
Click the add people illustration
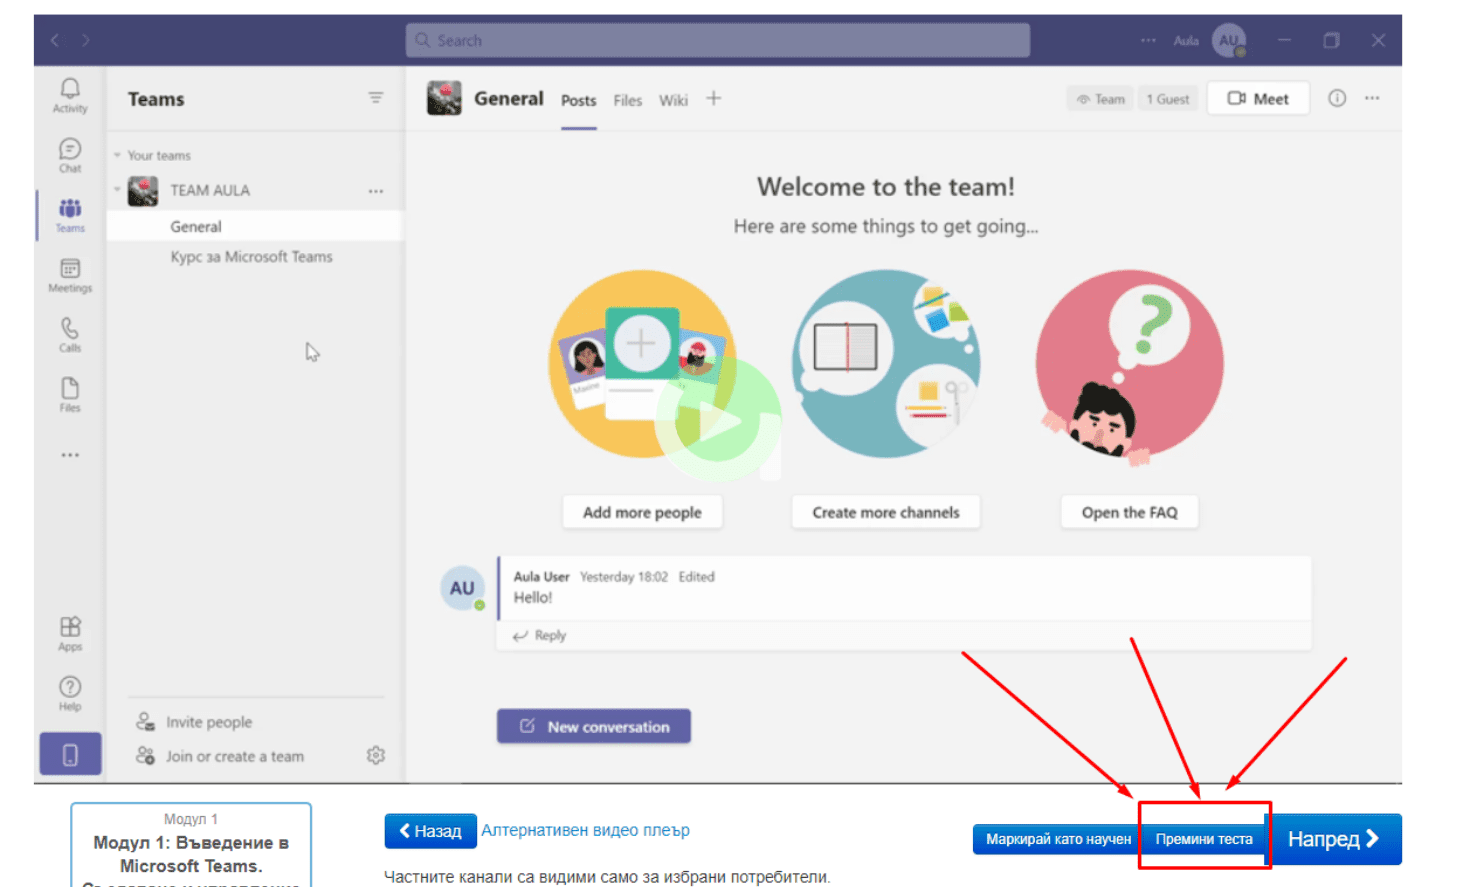tap(643, 364)
